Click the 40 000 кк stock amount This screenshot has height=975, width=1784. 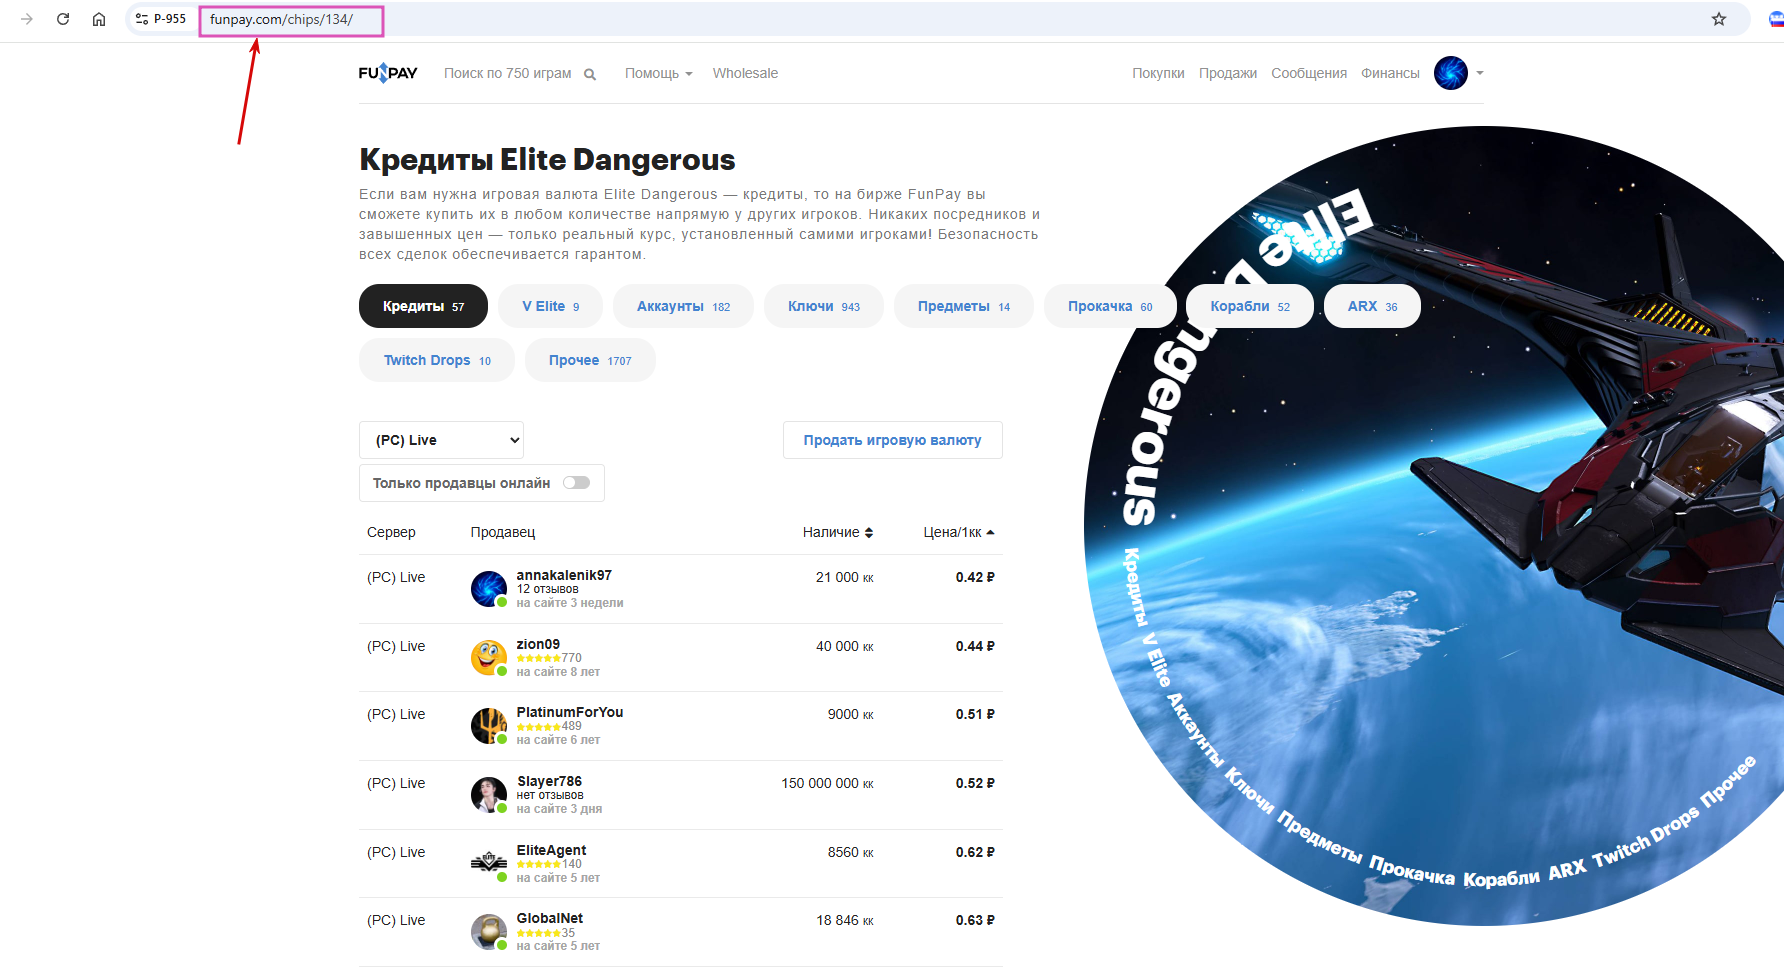[x=844, y=646]
